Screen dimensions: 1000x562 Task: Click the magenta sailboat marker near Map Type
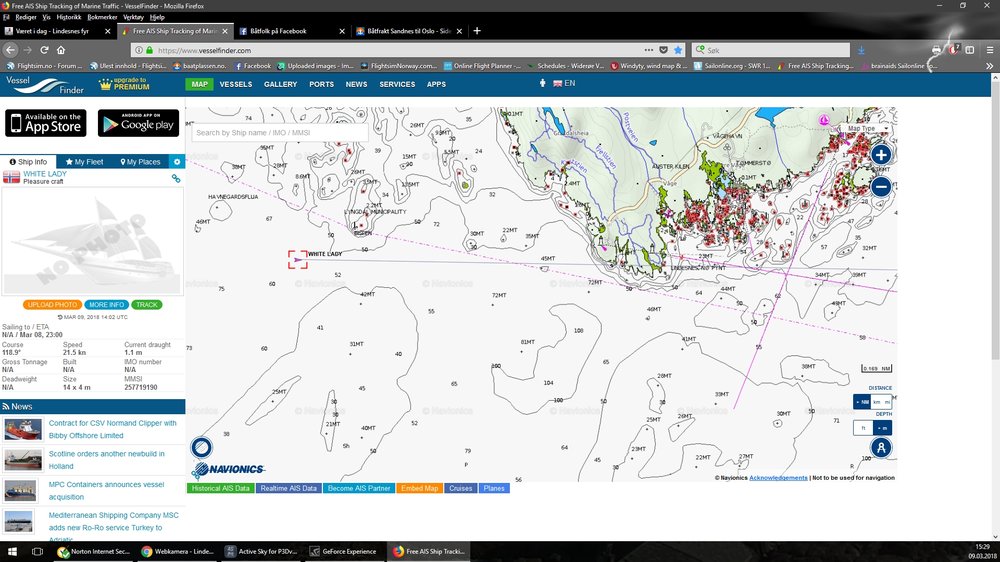tap(823, 120)
